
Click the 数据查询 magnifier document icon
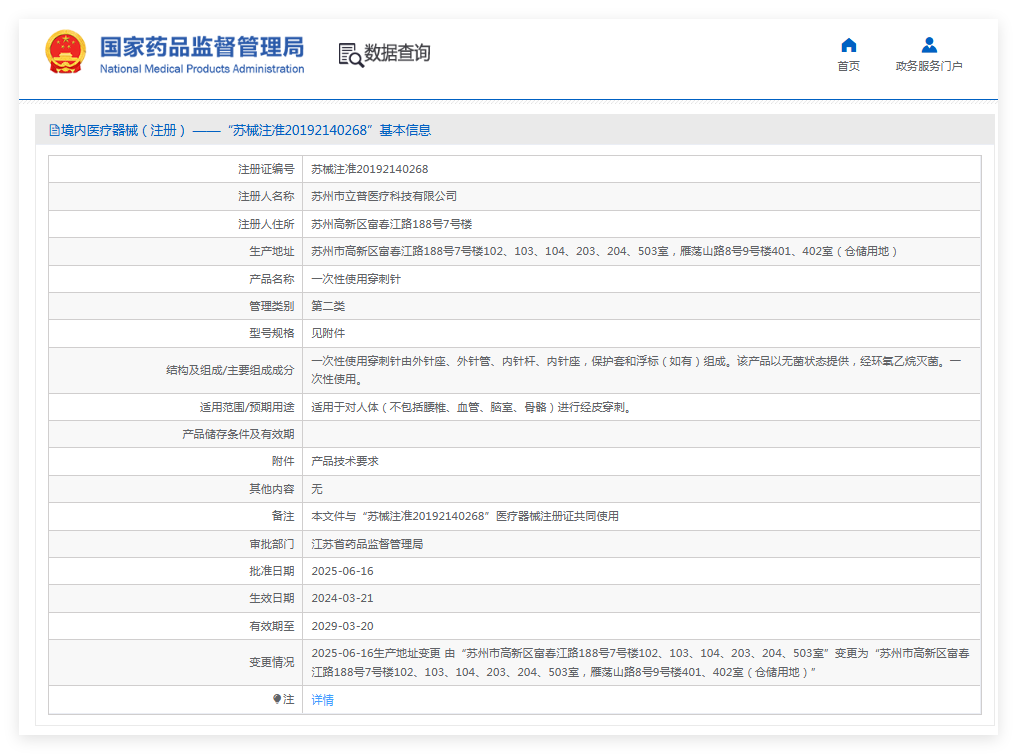[x=350, y=55]
